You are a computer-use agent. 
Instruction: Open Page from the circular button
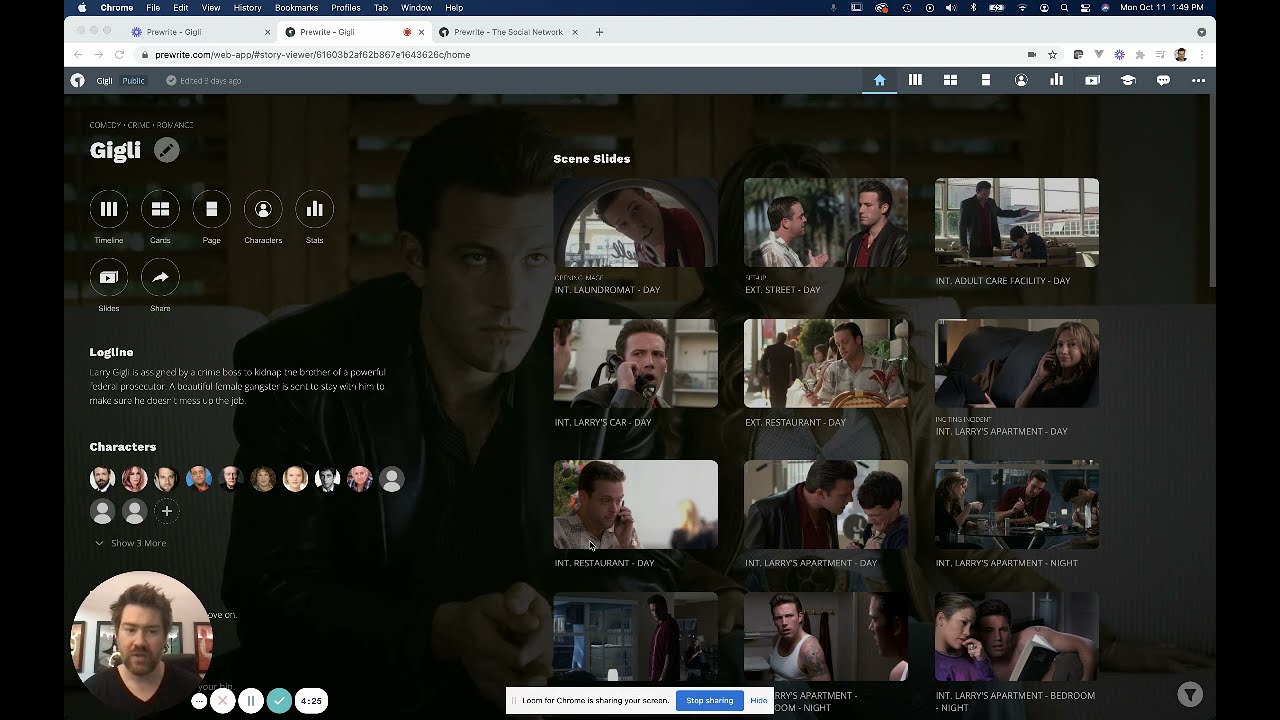pyautogui.click(x=212, y=209)
